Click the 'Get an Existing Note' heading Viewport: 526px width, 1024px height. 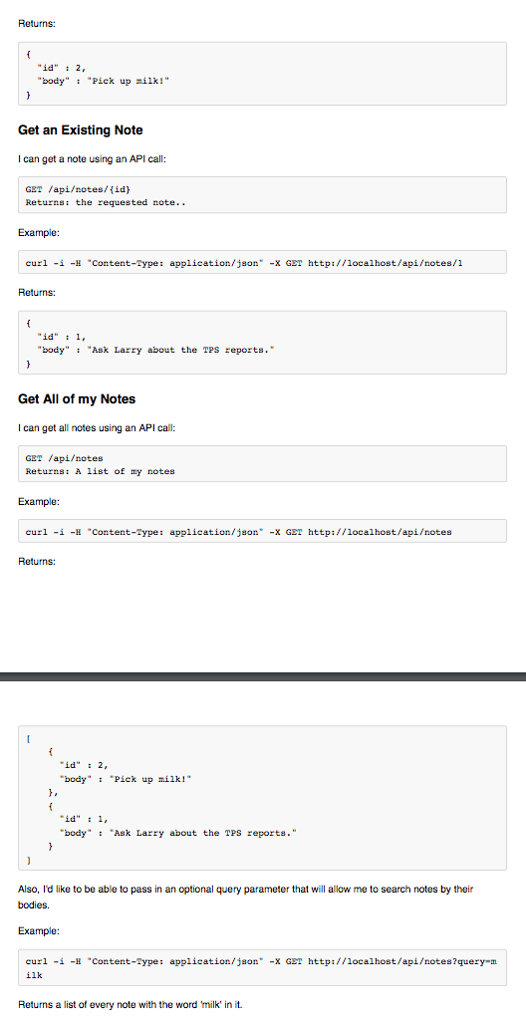80,130
